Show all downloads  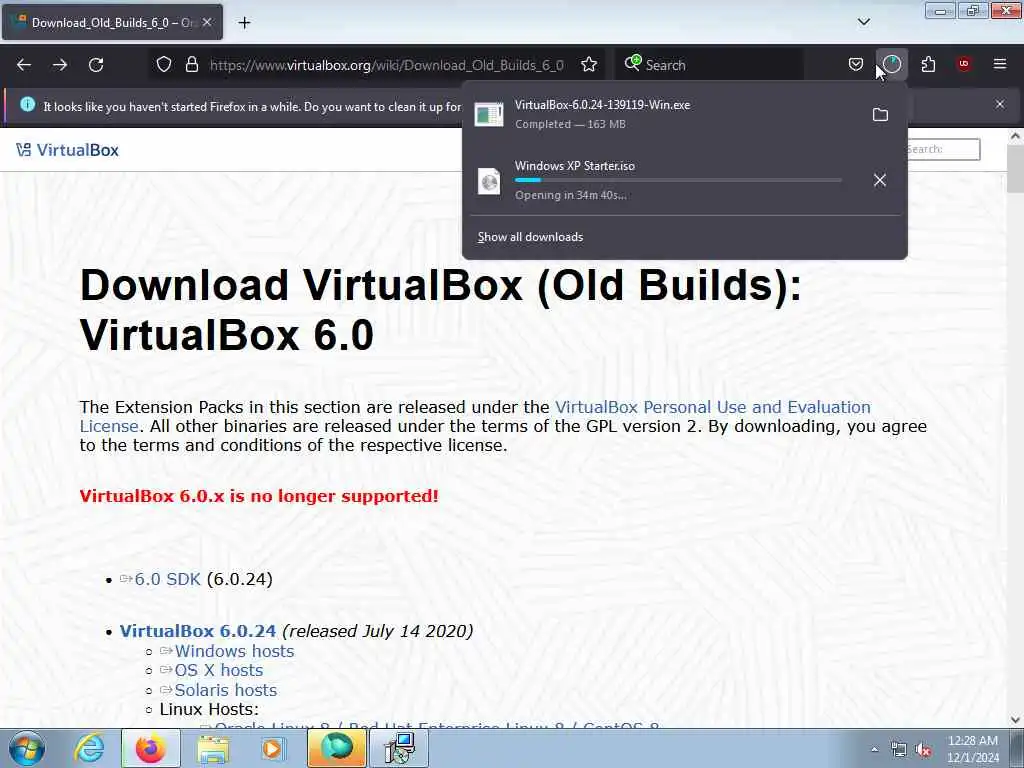[x=530, y=237]
